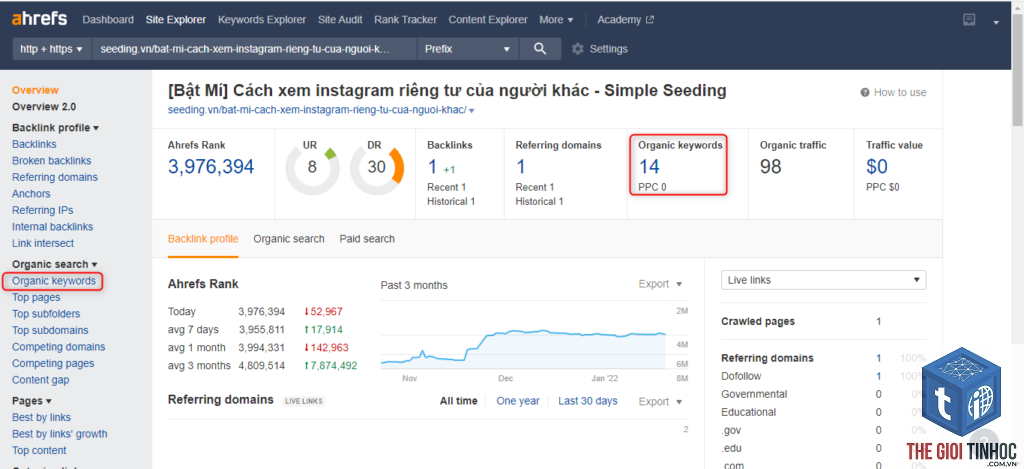Open the Prefix mode dropdown
Screen dimensions: 1024x469
click(x=468, y=49)
